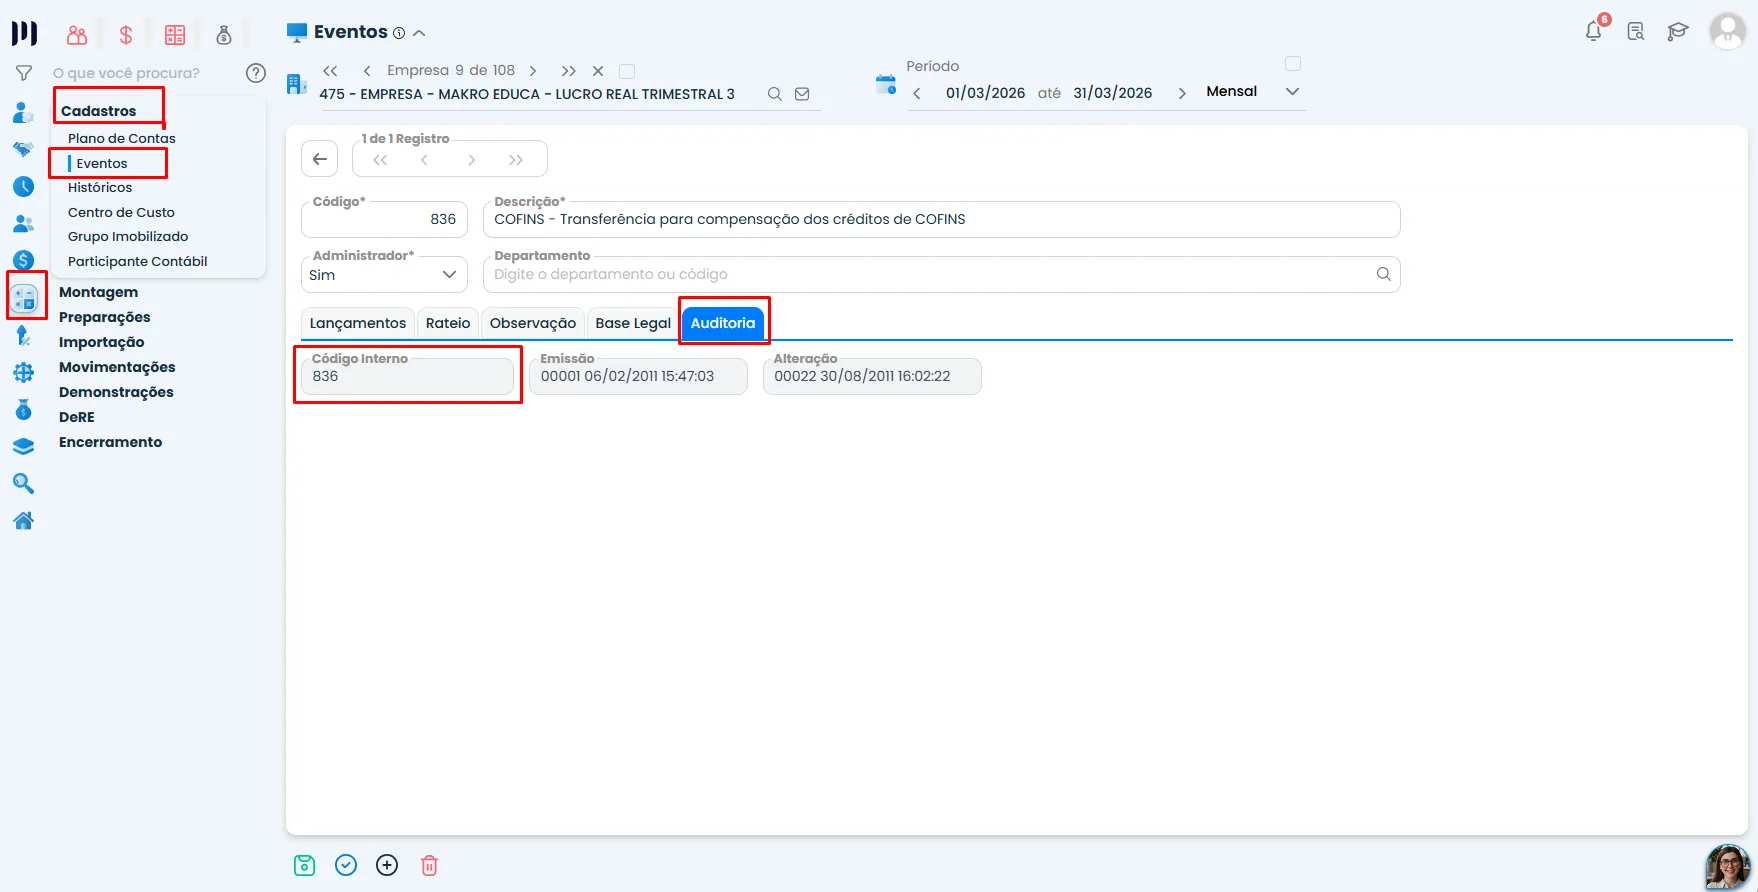This screenshot has width=1758, height=892.
Task: Click the graduation cap training icon
Action: 1678,32
